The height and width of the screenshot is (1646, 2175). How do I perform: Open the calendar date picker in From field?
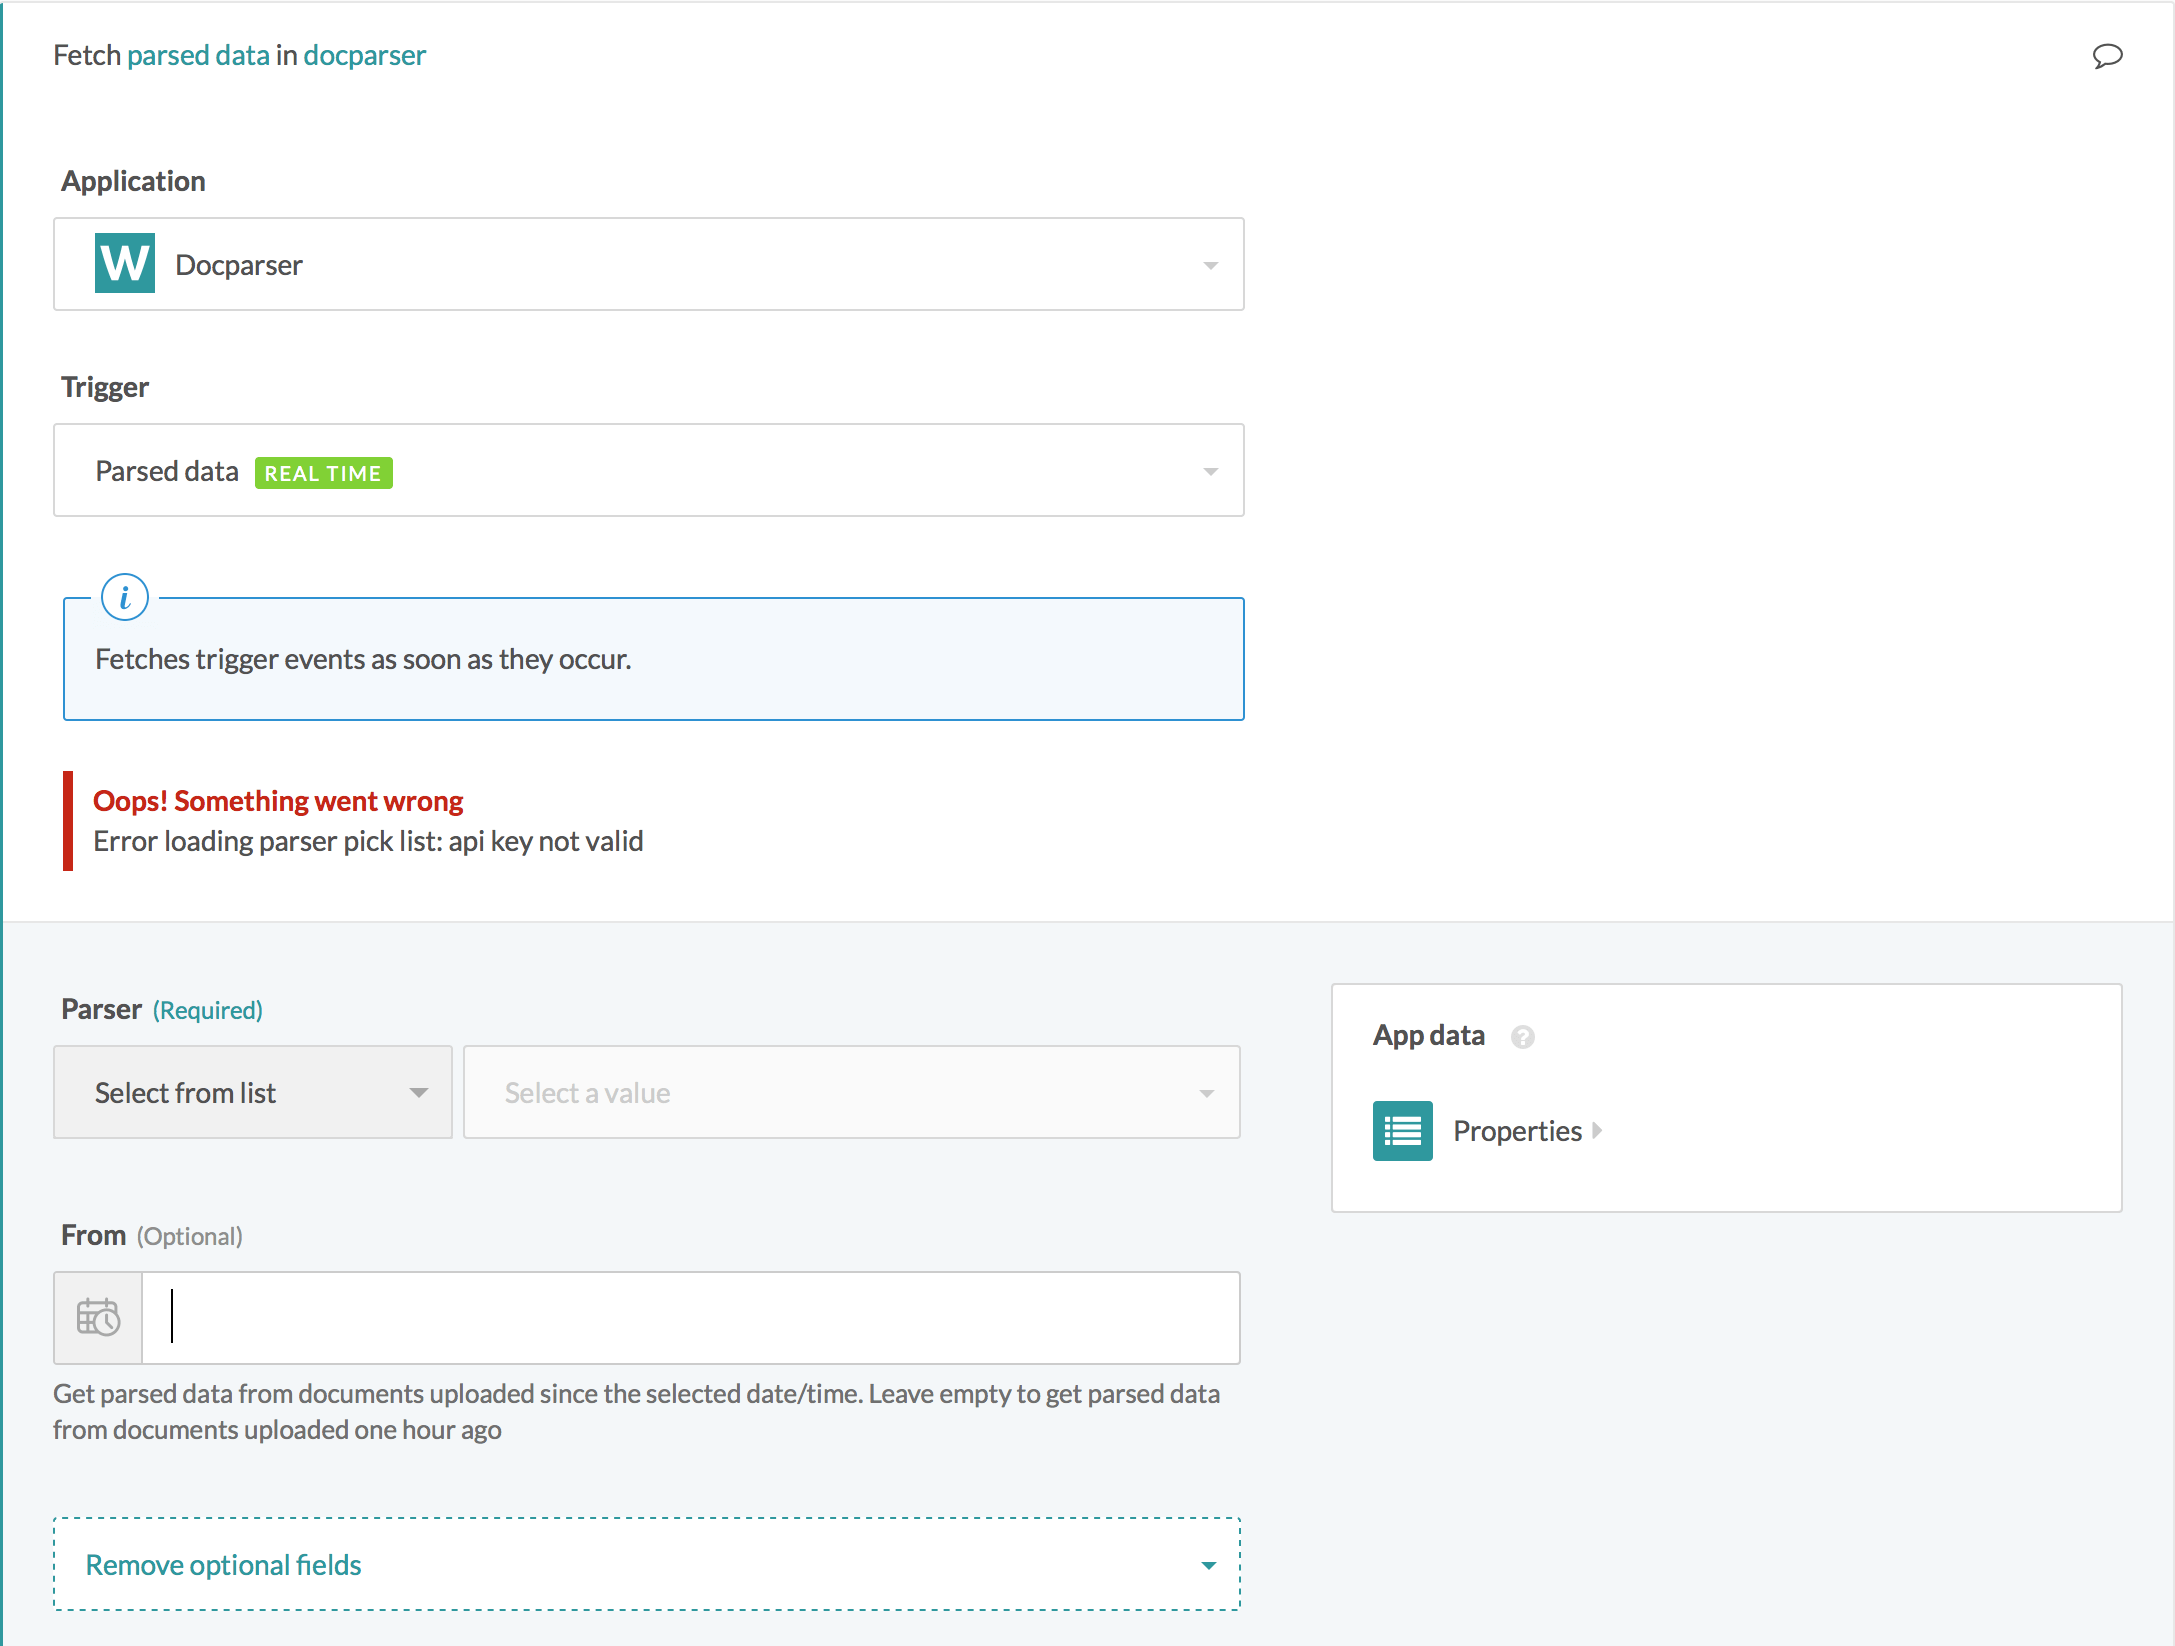(97, 1318)
